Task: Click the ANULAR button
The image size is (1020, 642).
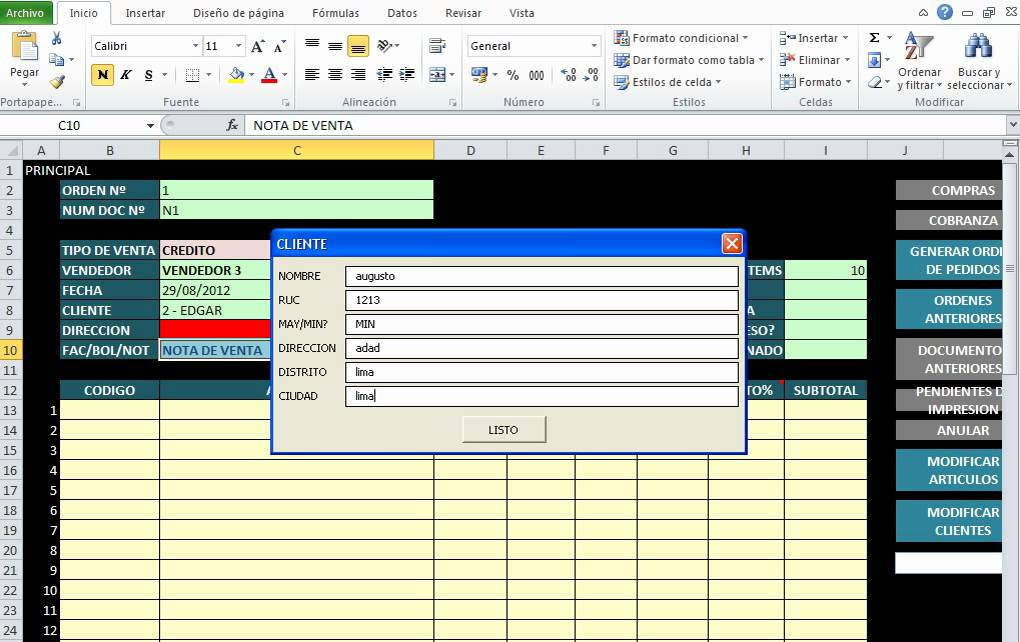Action: [x=949, y=431]
